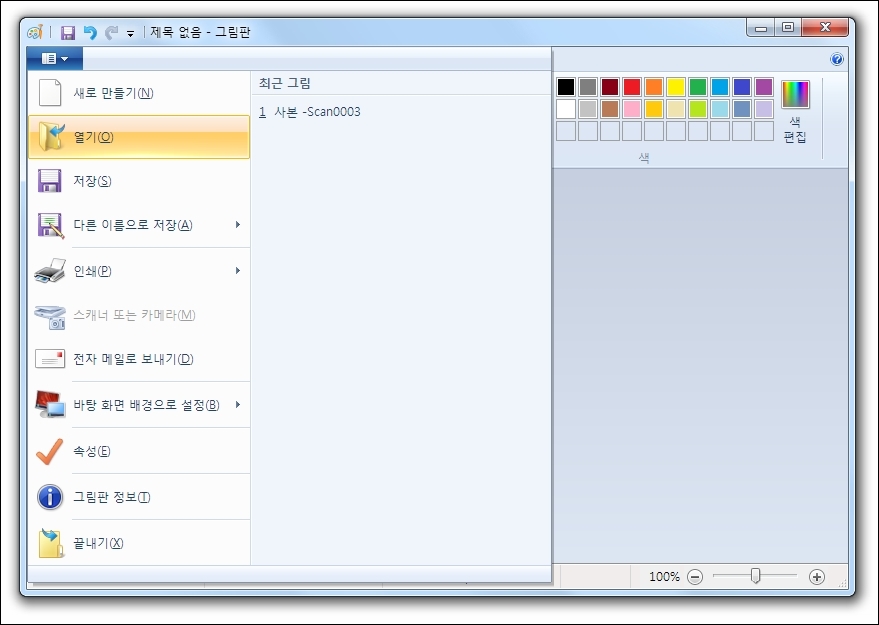Pick the pink color swatch
This screenshot has height=625, width=879.
coord(632,109)
